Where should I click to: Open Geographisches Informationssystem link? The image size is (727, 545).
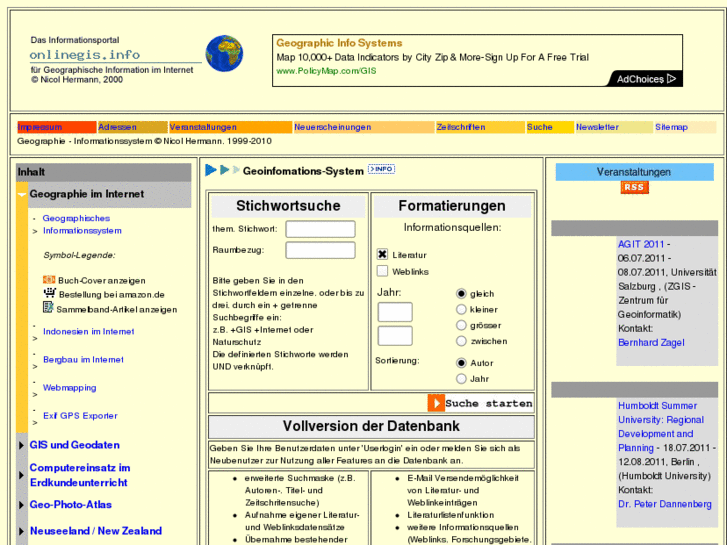(x=82, y=224)
